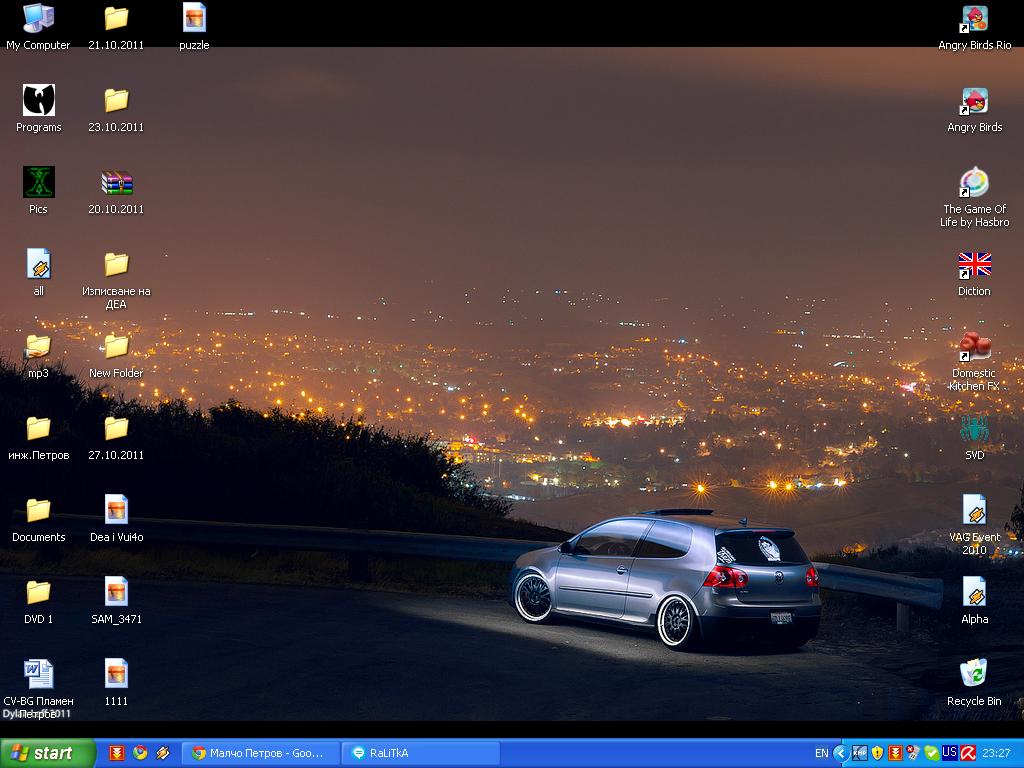Click the system clock showing 23:27
The image size is (1024, 768).
click(x=996, y=753)
